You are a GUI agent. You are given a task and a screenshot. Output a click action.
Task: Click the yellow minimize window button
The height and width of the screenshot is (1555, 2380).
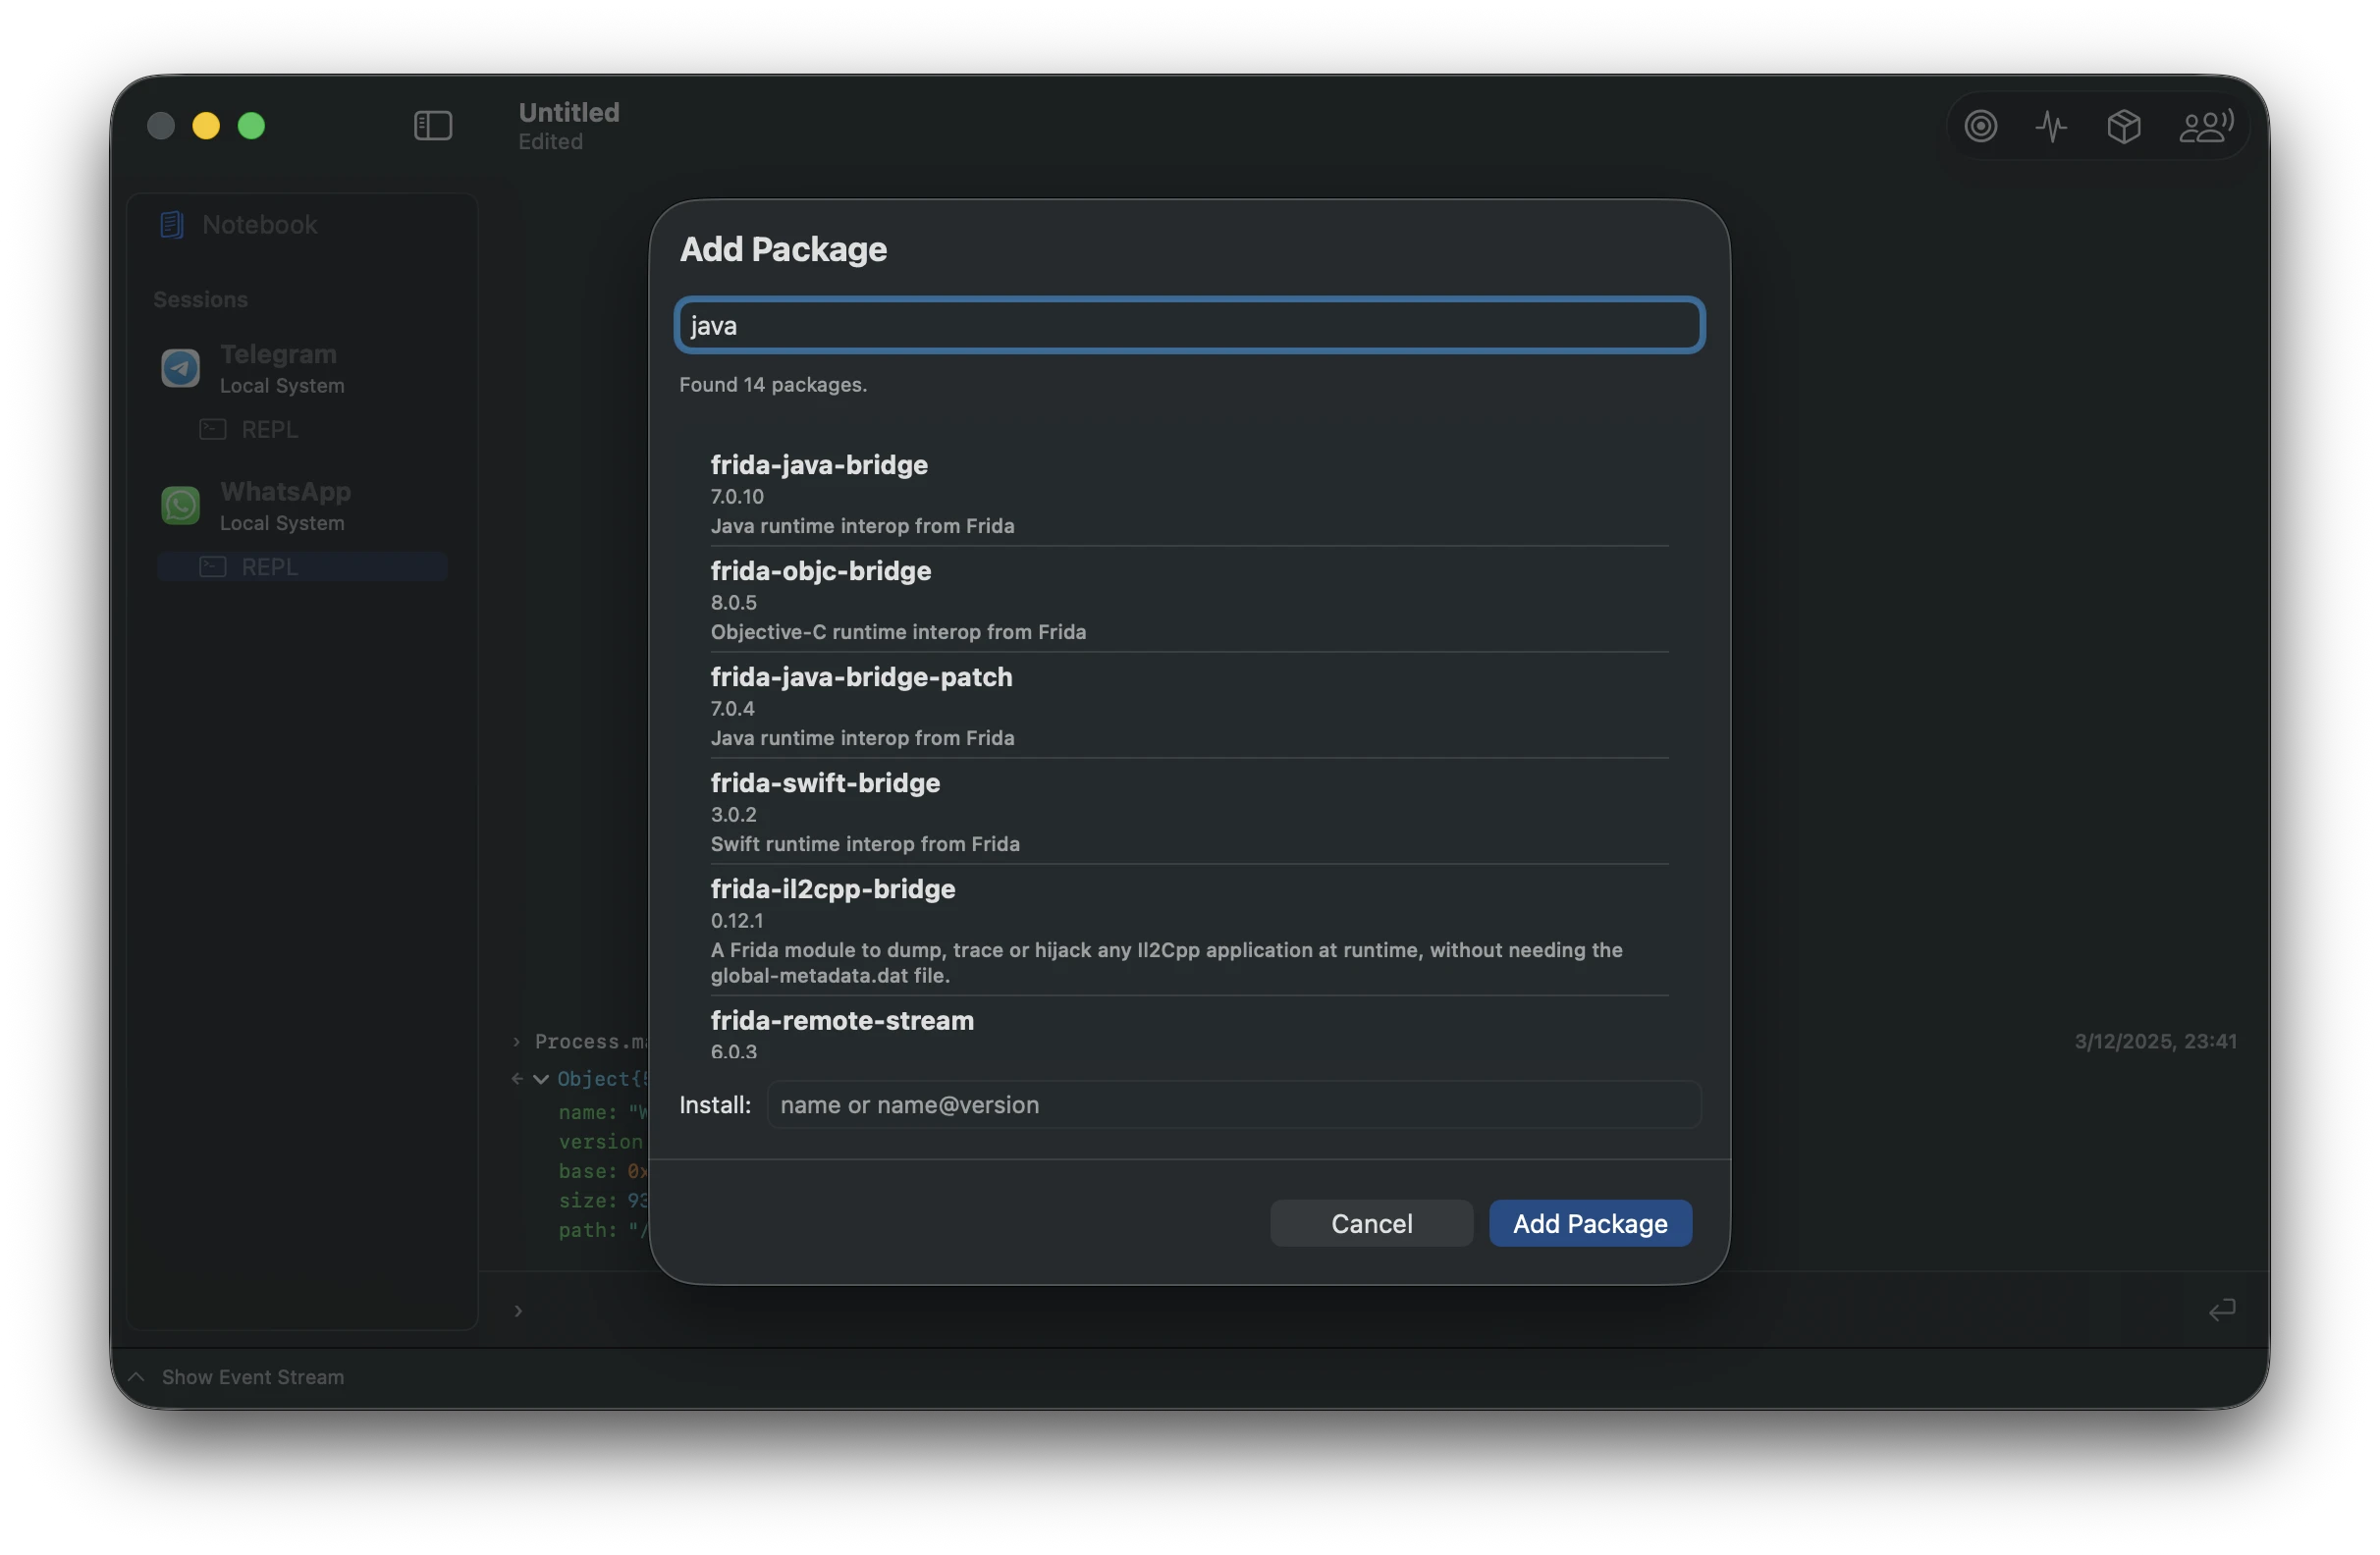tap(206, 126)
